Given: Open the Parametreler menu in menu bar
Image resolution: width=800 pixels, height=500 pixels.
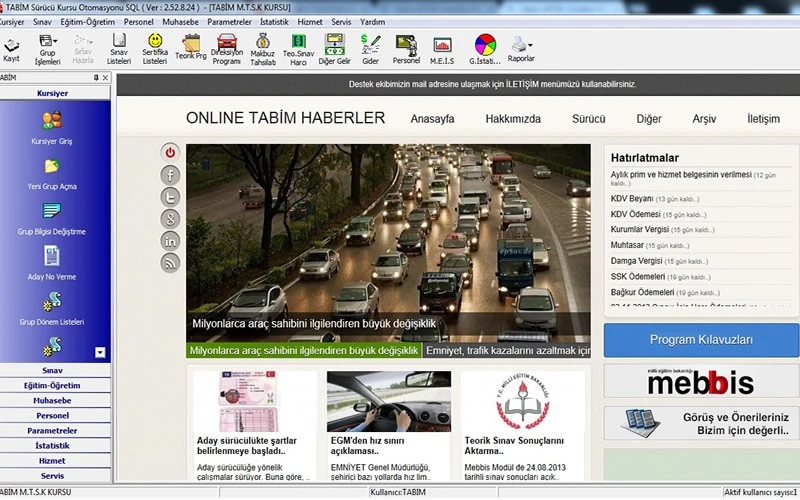Looking at the screenshot, I should [x=229, y=22].
